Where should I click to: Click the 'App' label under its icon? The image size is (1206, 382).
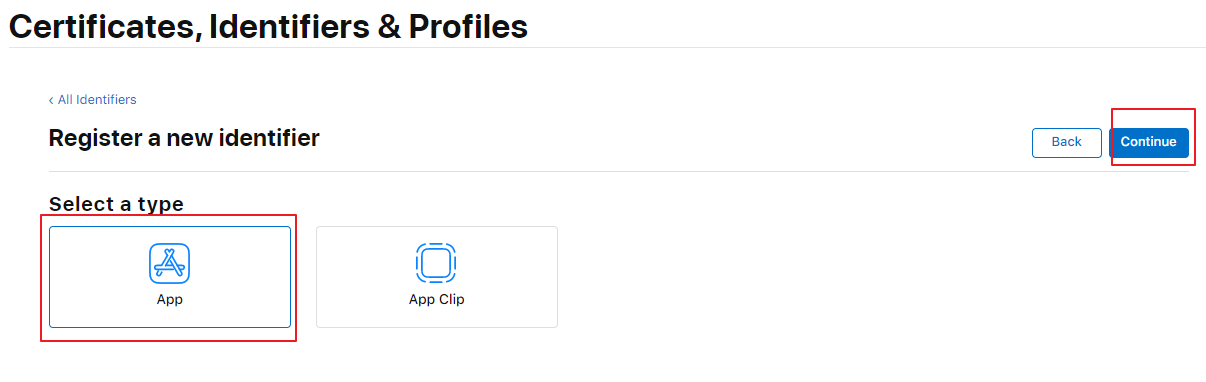tap(170, 299)
